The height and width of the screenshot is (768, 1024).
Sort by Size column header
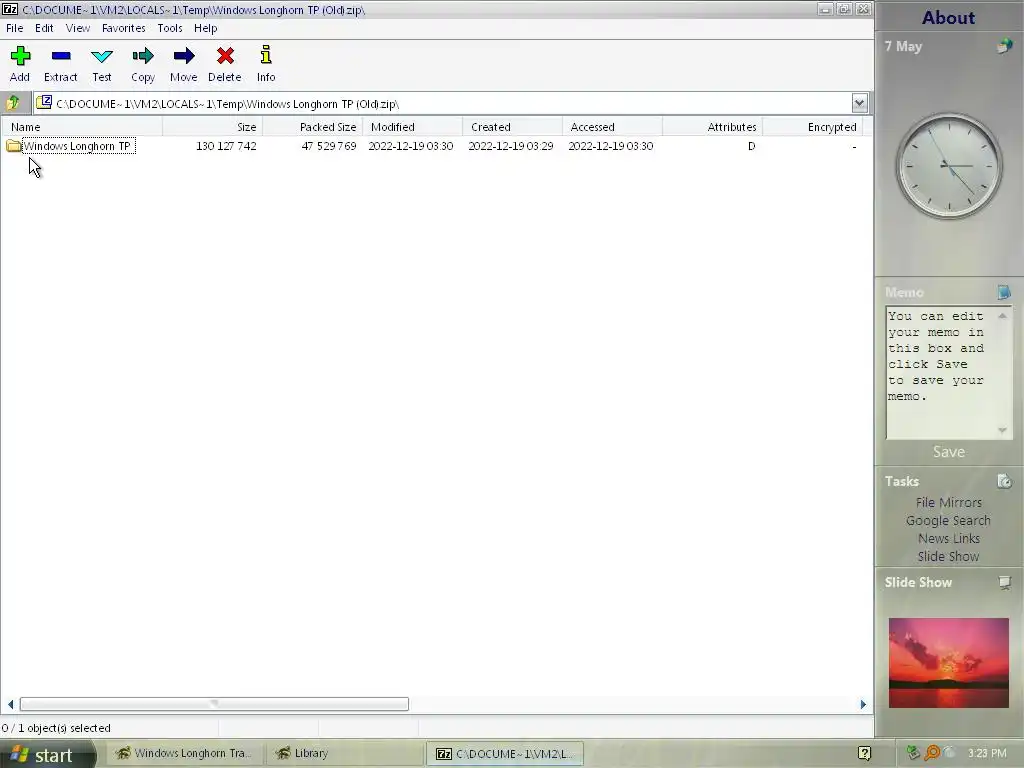[212, 127]
